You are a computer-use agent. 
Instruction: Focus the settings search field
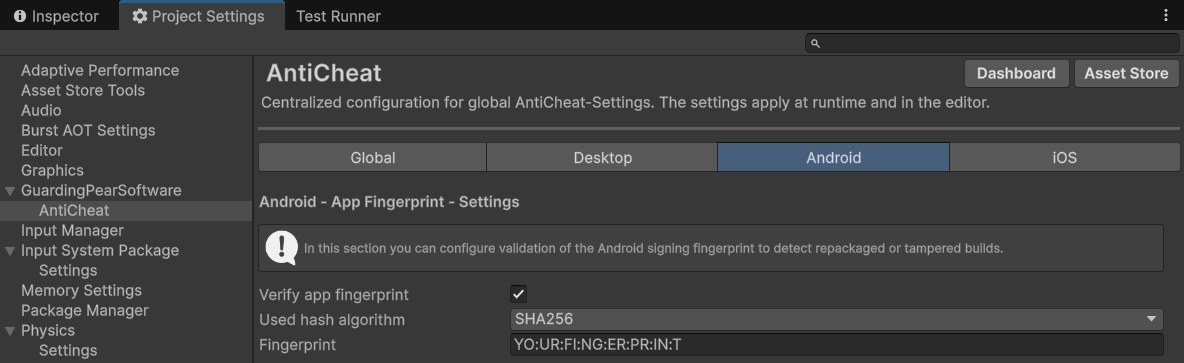(x=991, y=44)
